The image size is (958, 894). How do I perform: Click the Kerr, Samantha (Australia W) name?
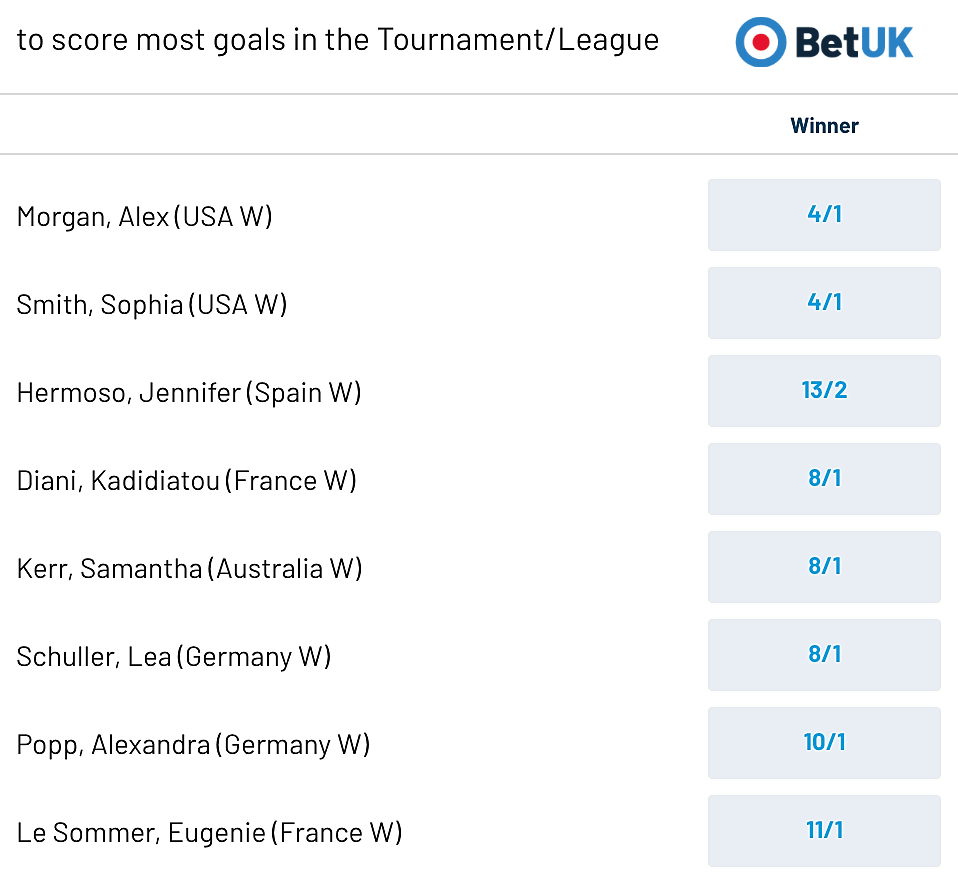[x=189, y=569]
